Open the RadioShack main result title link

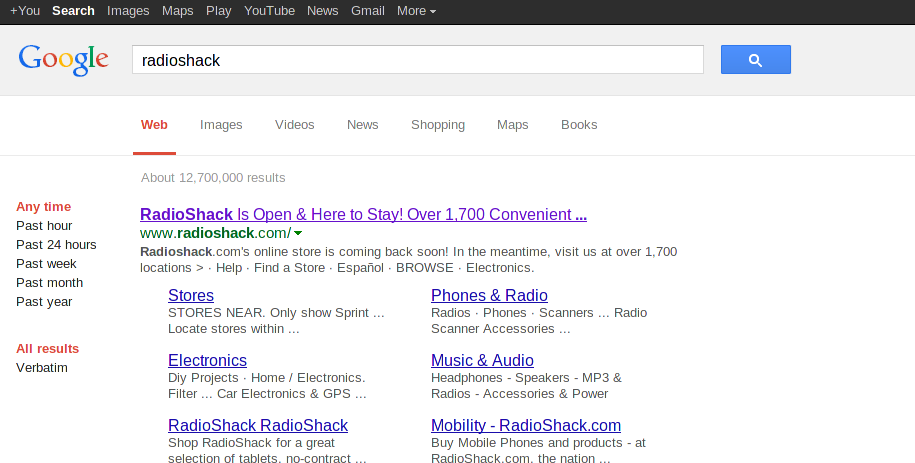point(363,214)
